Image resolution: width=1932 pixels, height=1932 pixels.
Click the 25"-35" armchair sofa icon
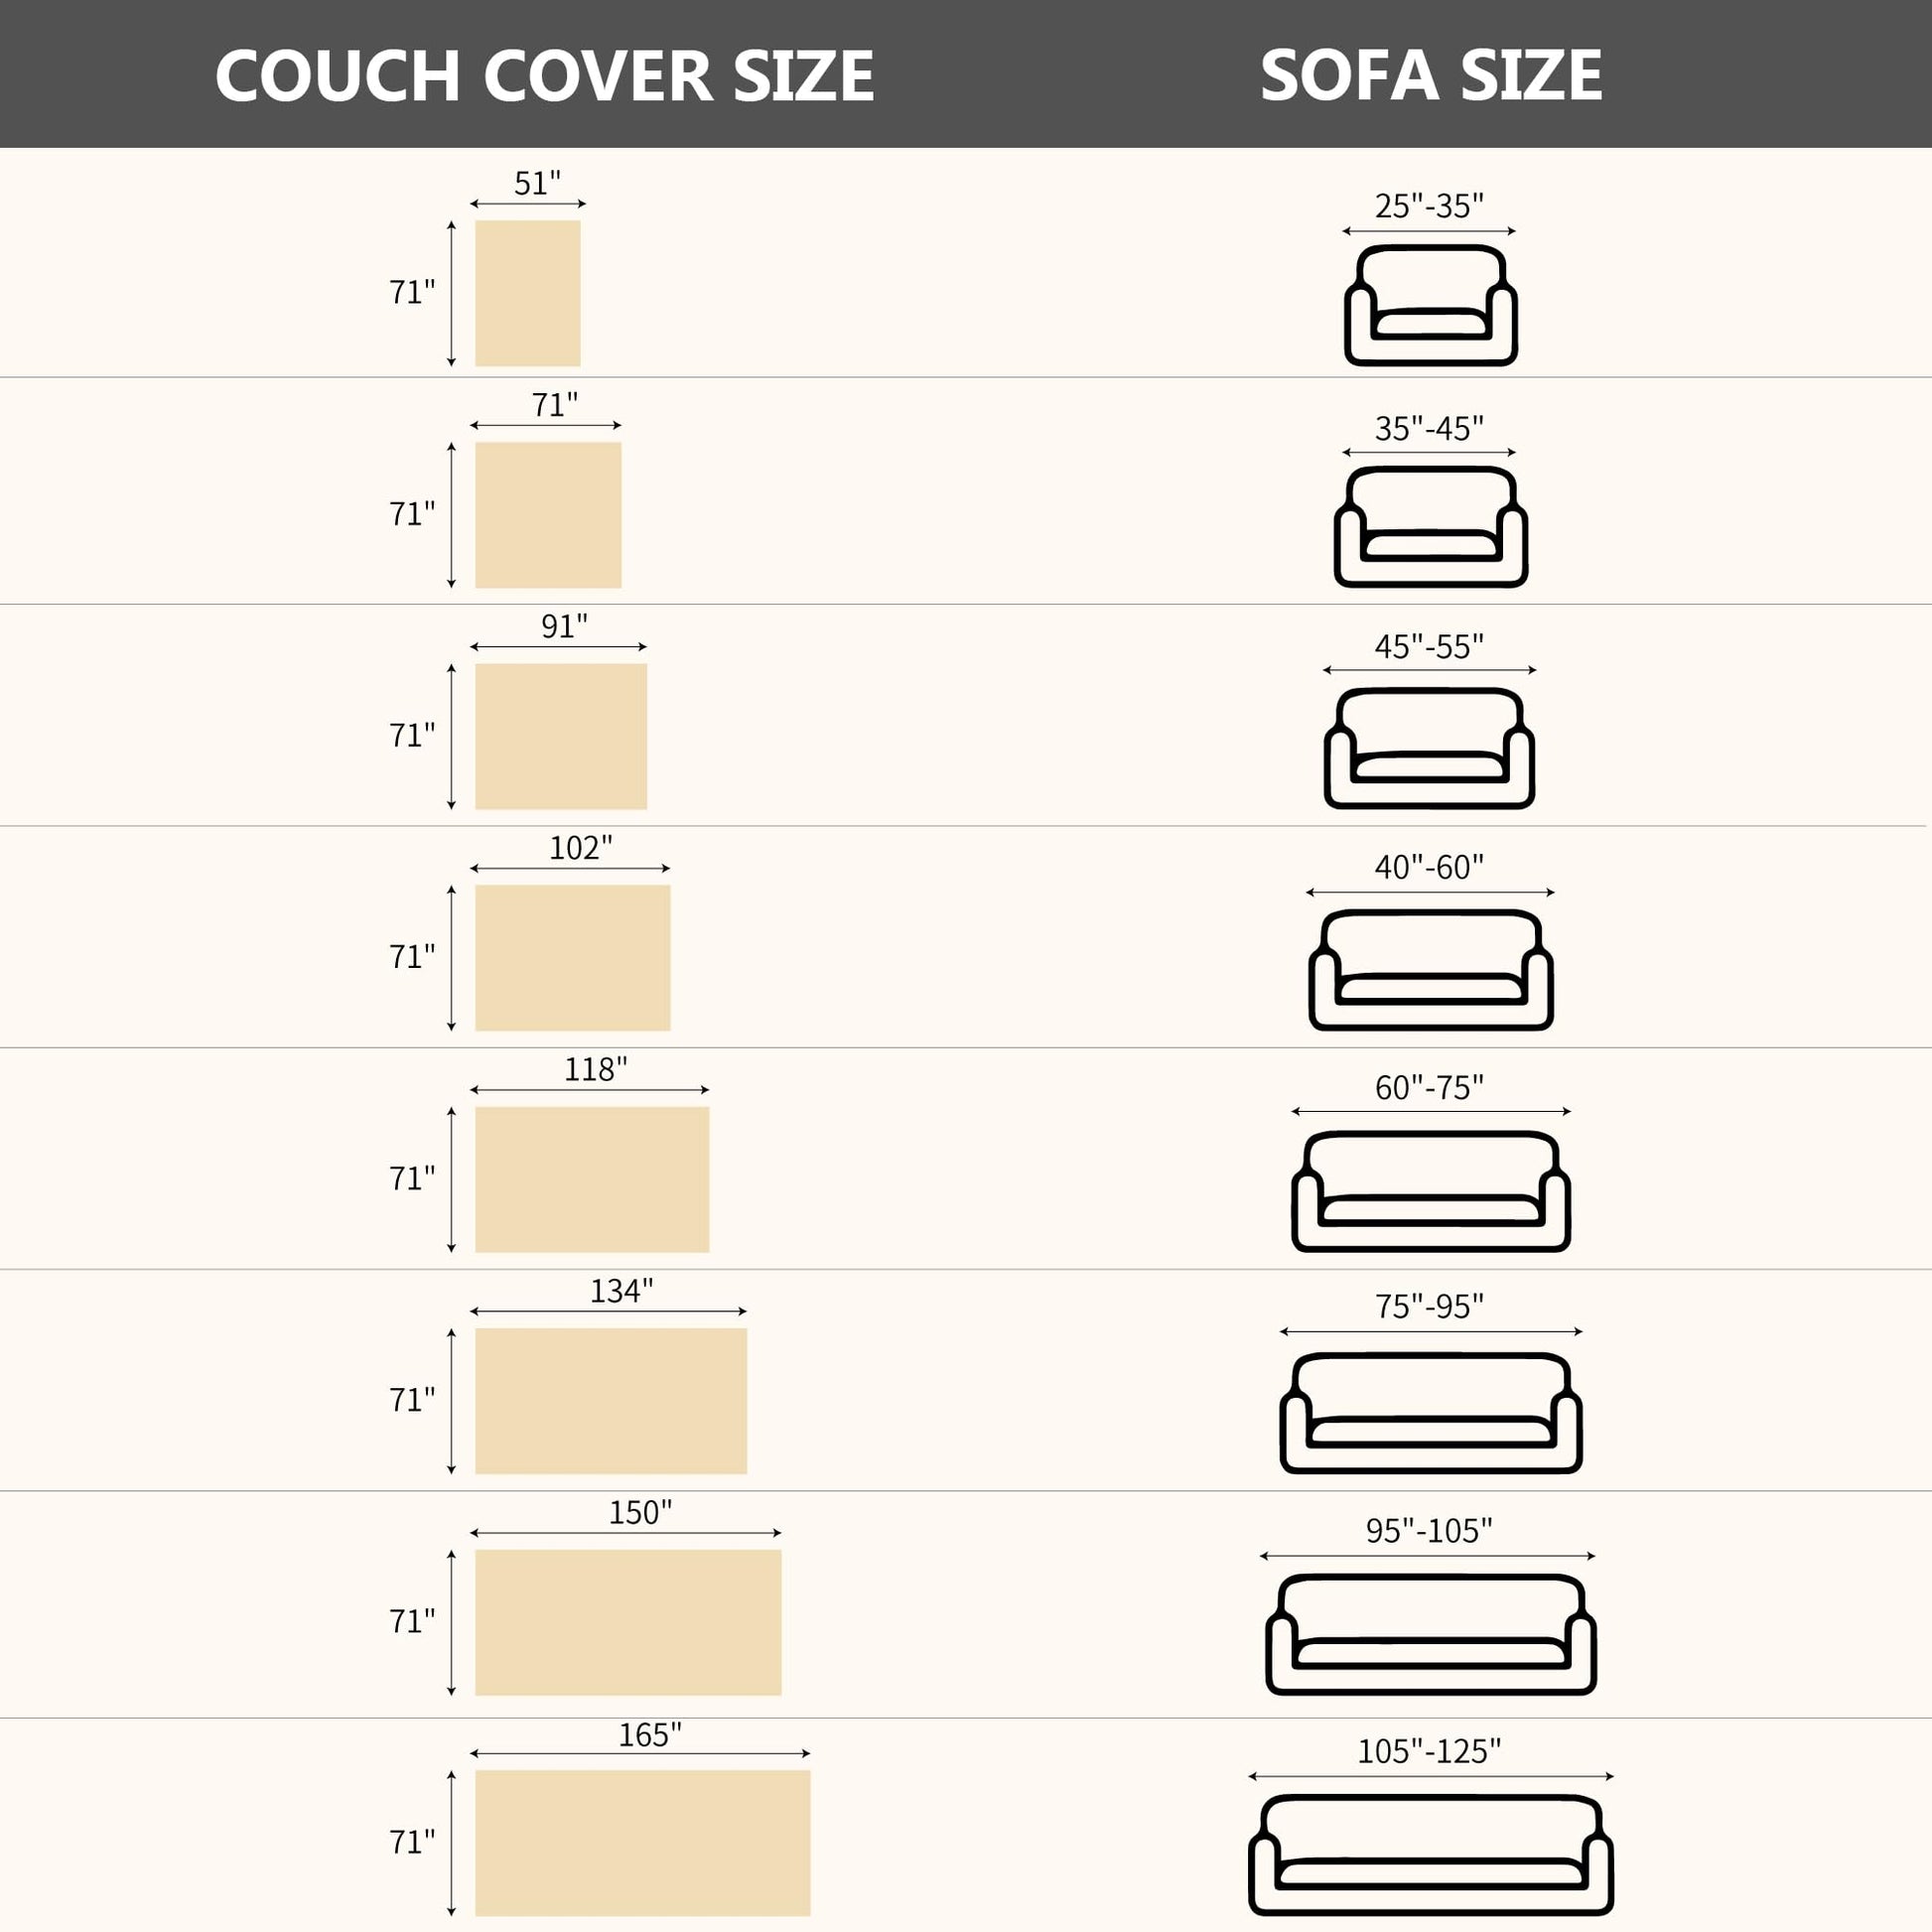point(1430,305)
